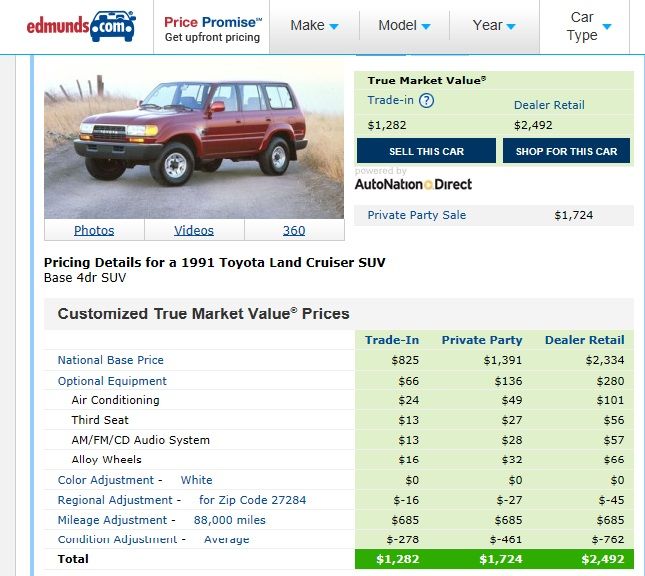Open the Optional Equipment link

[112, 381]
